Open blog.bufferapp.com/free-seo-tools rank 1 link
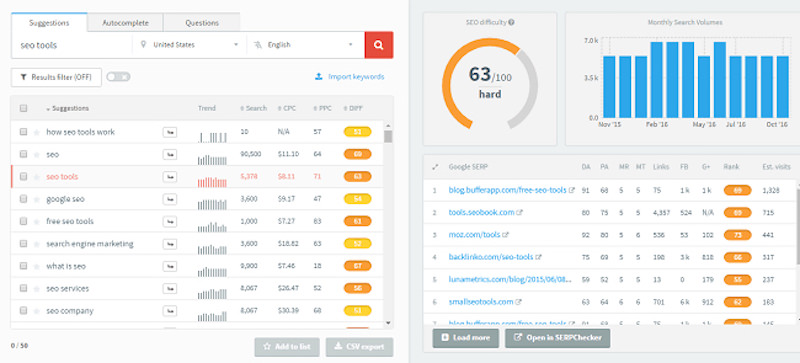Screen dimensions: 800x363 point(508,190)
